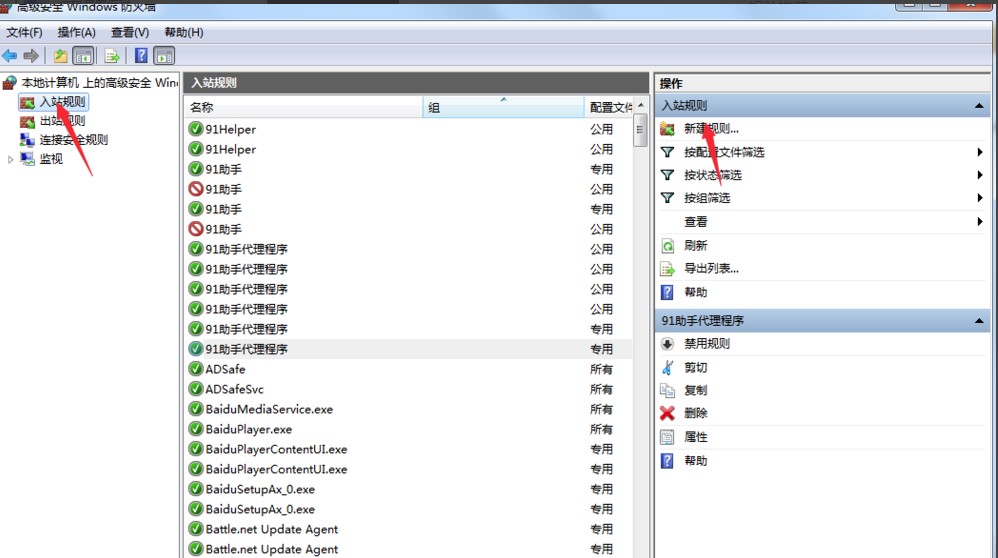Click green check icon of BaiduPlayer.exe

point(196,429)
